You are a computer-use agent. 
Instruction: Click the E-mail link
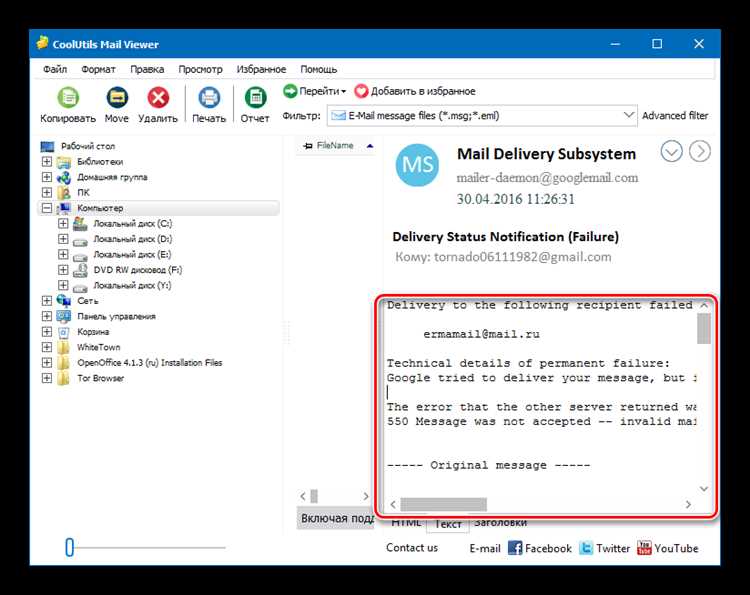[485, 549]
